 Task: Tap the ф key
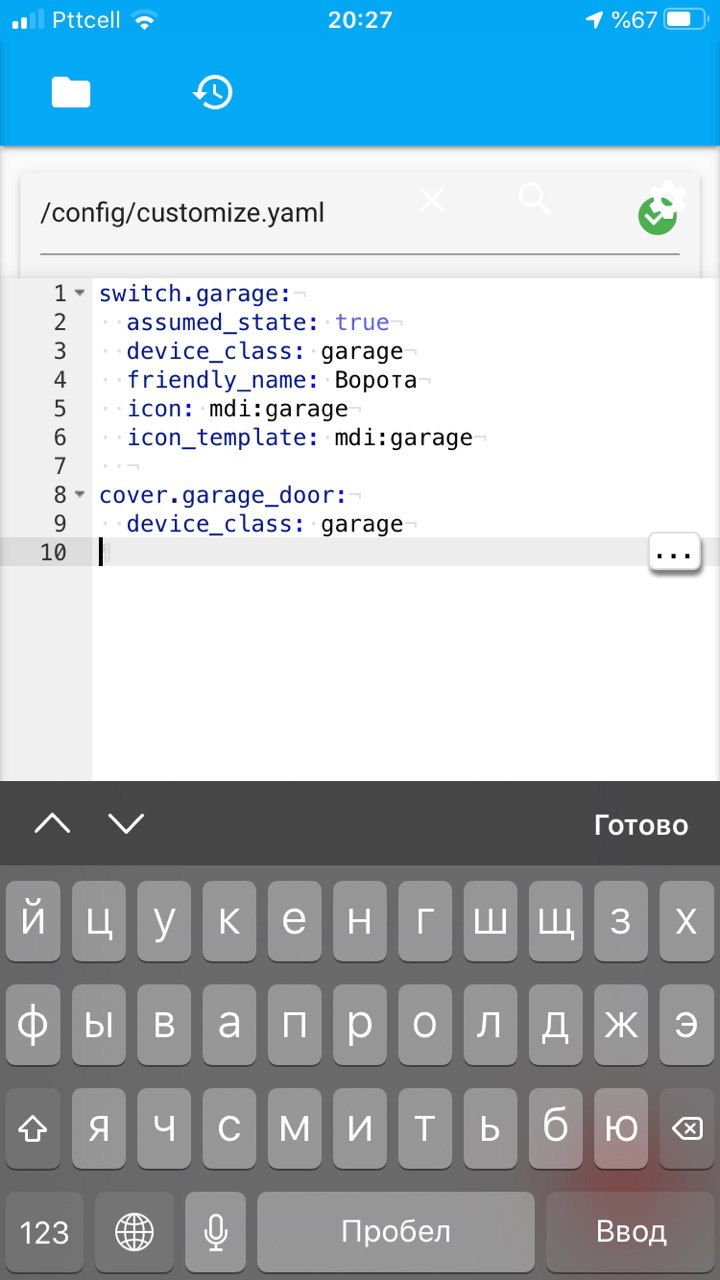tap(33, 1025)
